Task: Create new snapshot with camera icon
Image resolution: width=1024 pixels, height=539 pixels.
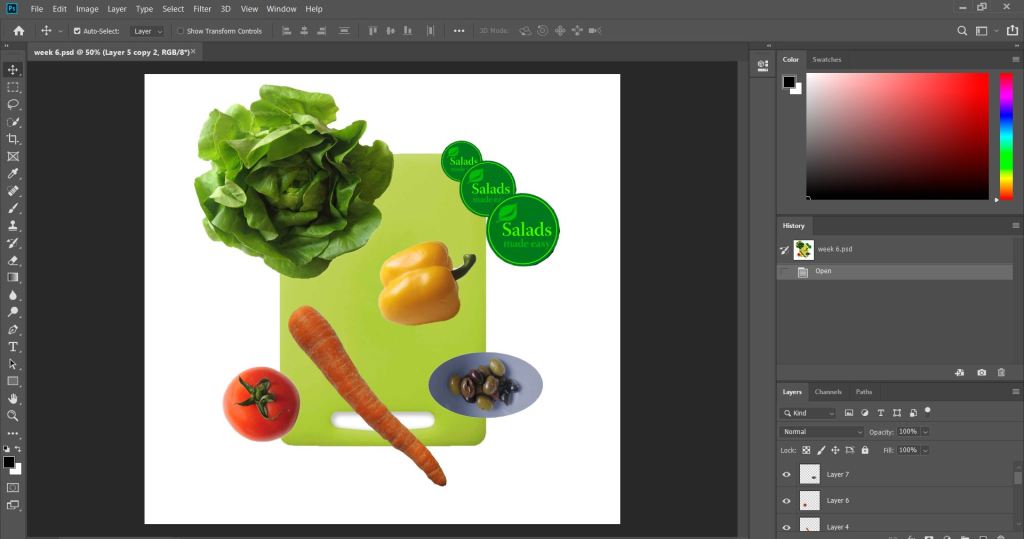Action: (x=981, y=372)
